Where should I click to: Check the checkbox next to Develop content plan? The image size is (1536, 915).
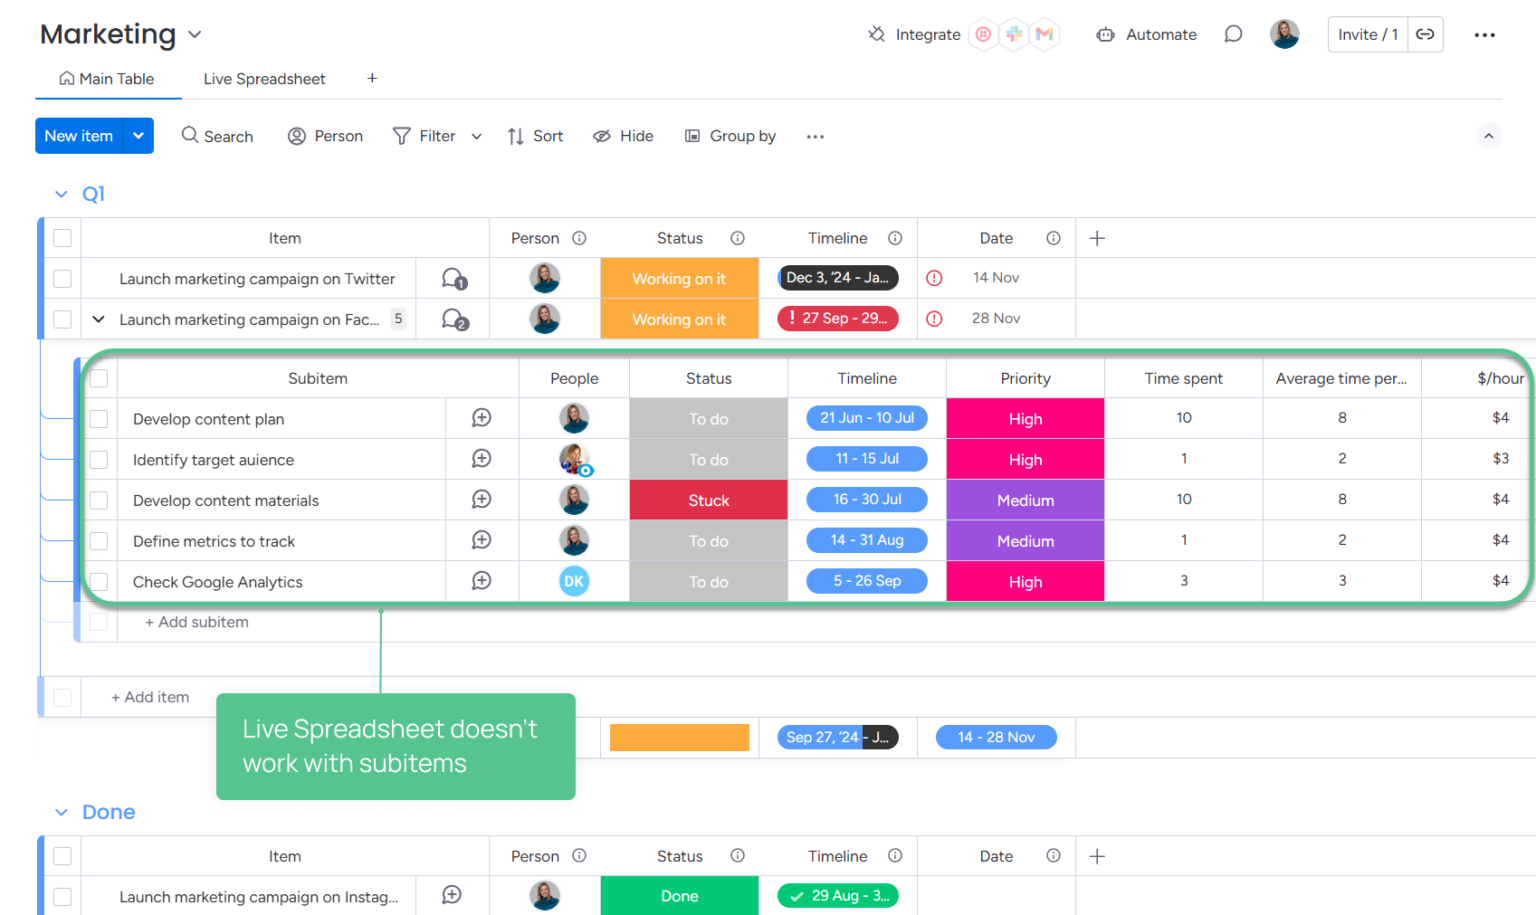coord(98,418)
